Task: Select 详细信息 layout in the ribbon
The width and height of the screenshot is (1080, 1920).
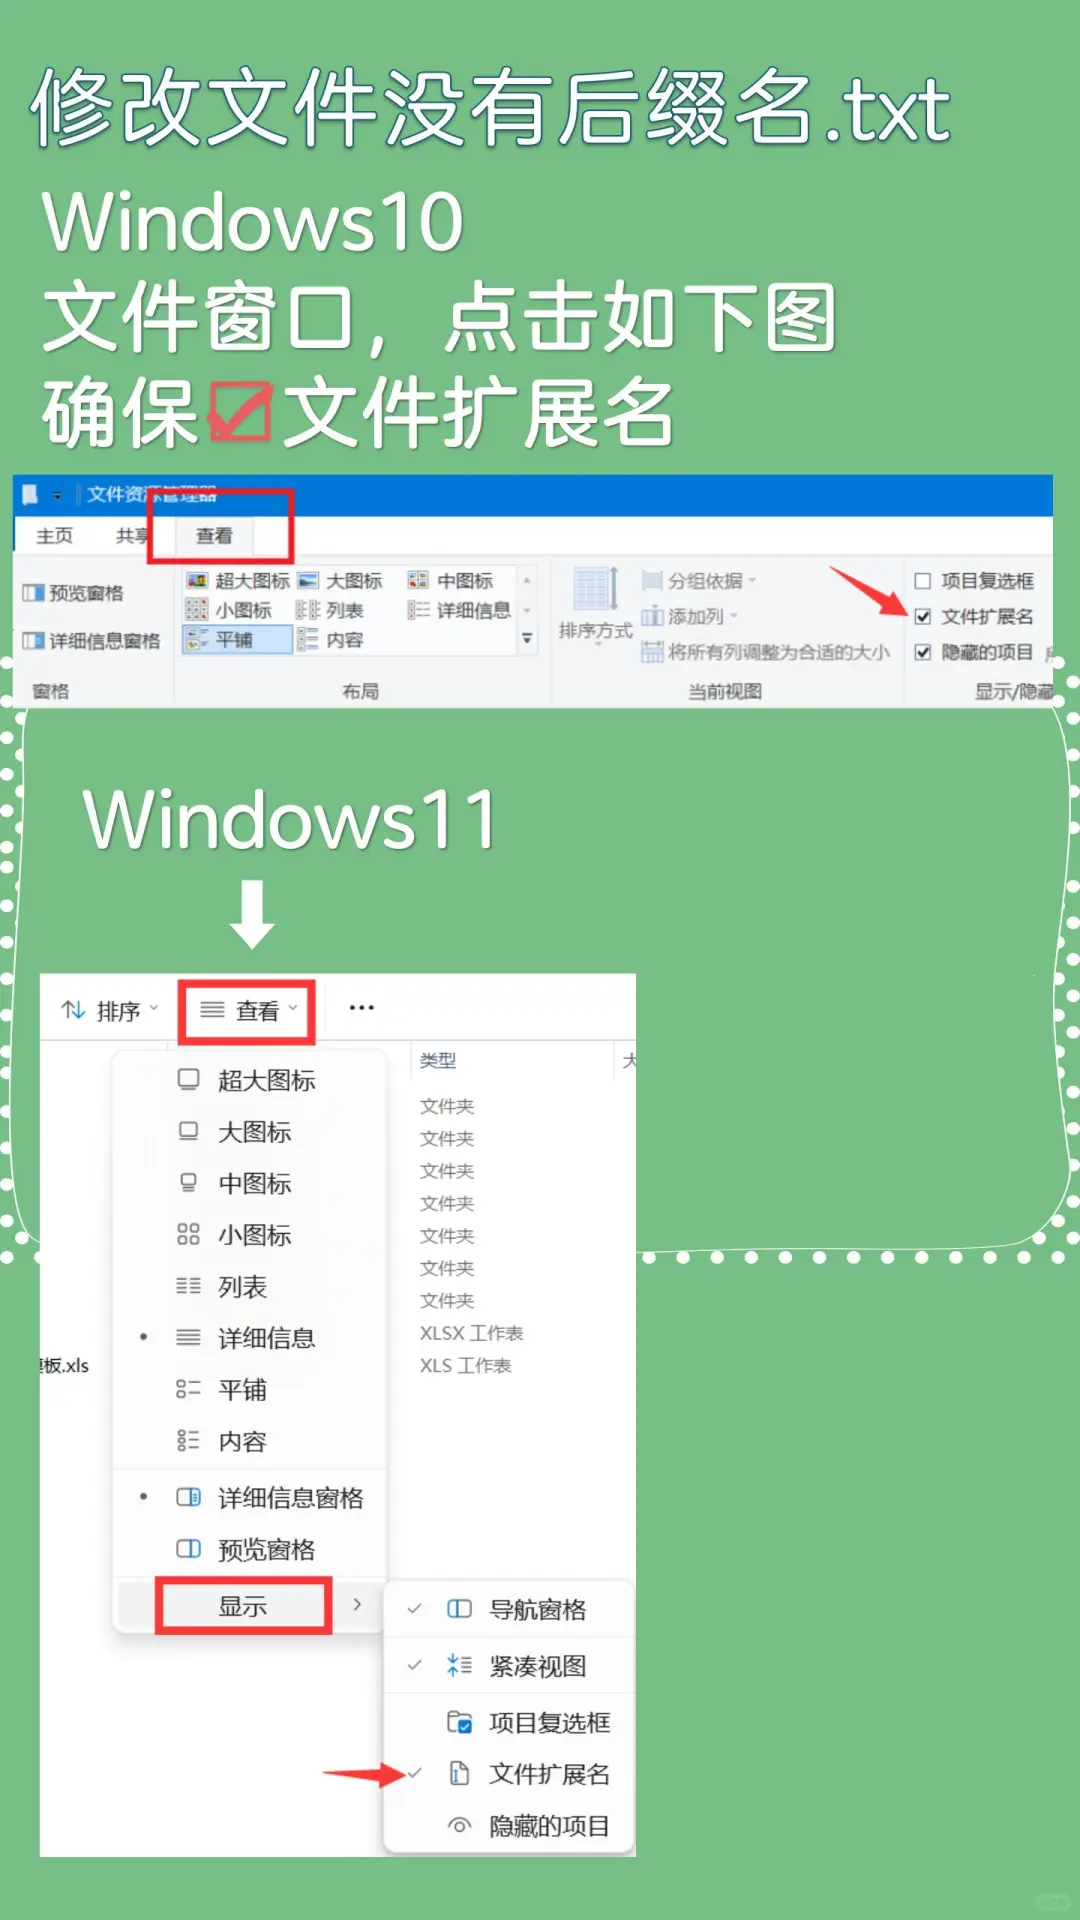Action: point(460,610)
